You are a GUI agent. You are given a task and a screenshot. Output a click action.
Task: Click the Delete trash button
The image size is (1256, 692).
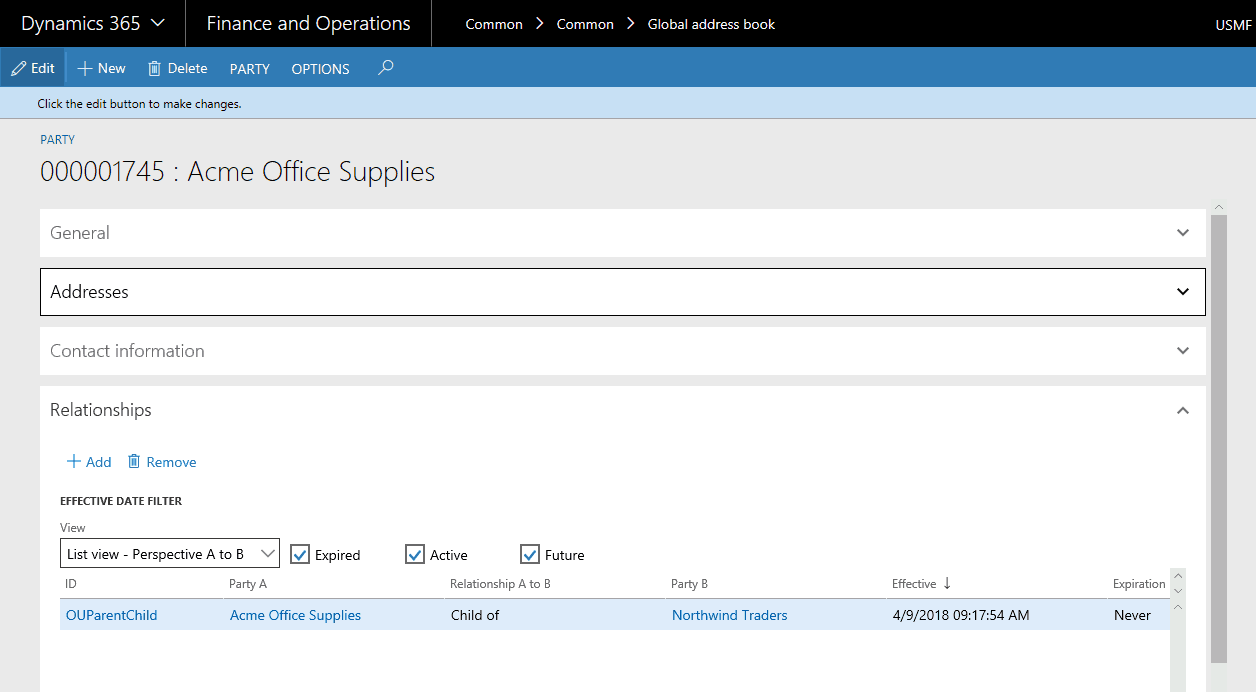coord(177,68)
